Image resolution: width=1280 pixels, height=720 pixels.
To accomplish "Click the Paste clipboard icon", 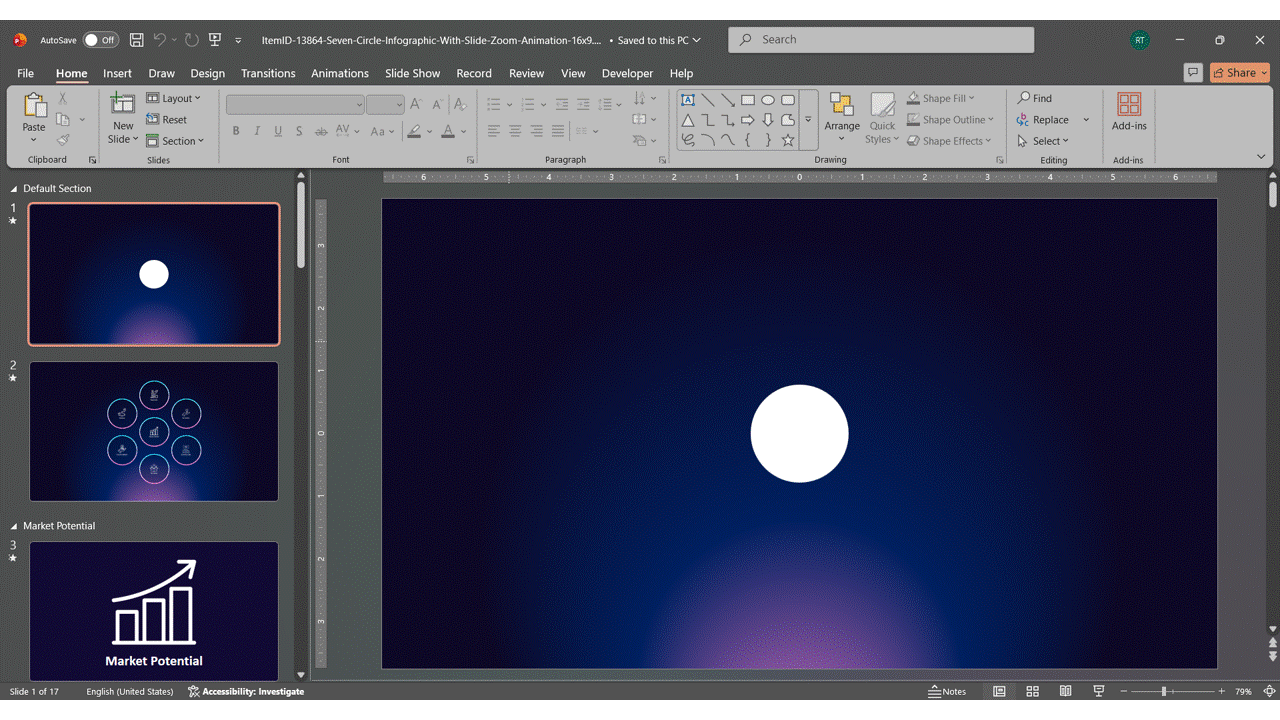I will tap(34, 106).
